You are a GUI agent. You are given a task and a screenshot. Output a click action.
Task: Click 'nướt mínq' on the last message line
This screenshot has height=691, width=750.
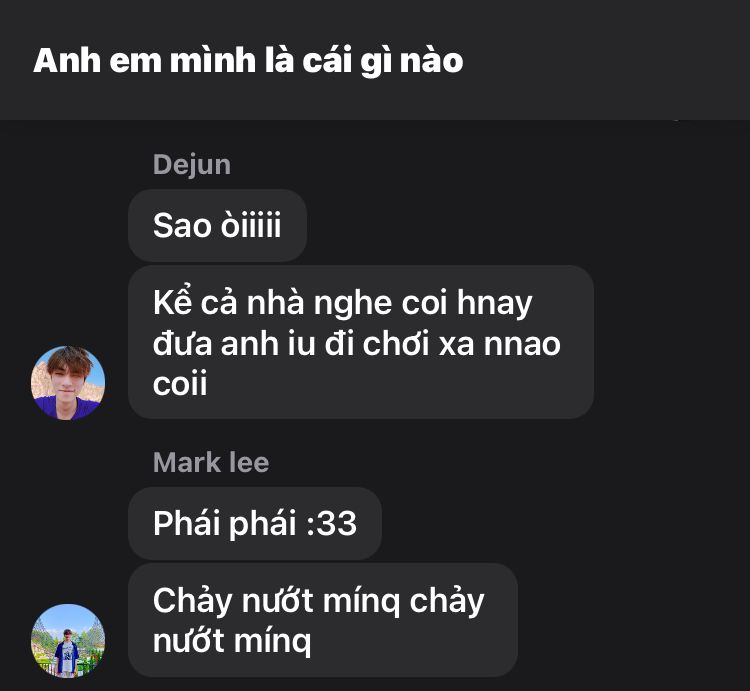[232, 641]
